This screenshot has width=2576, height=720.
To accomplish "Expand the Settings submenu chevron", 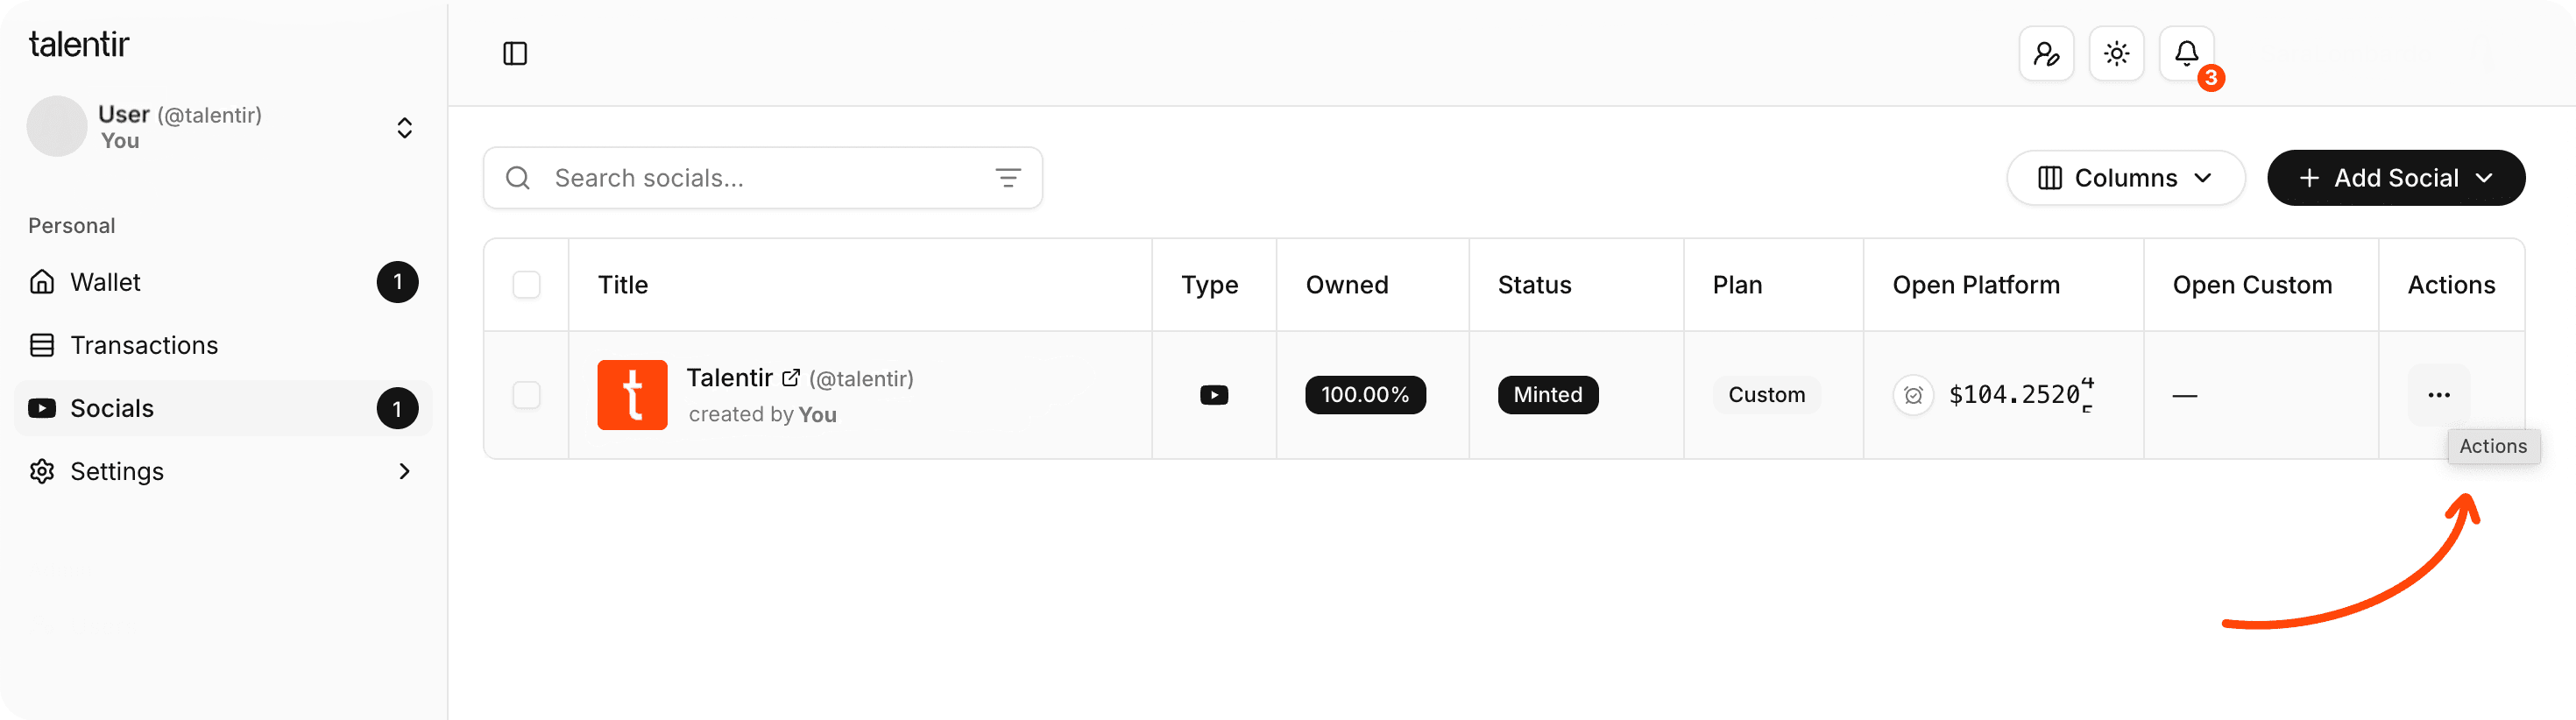I will click(x=404, y=471).
